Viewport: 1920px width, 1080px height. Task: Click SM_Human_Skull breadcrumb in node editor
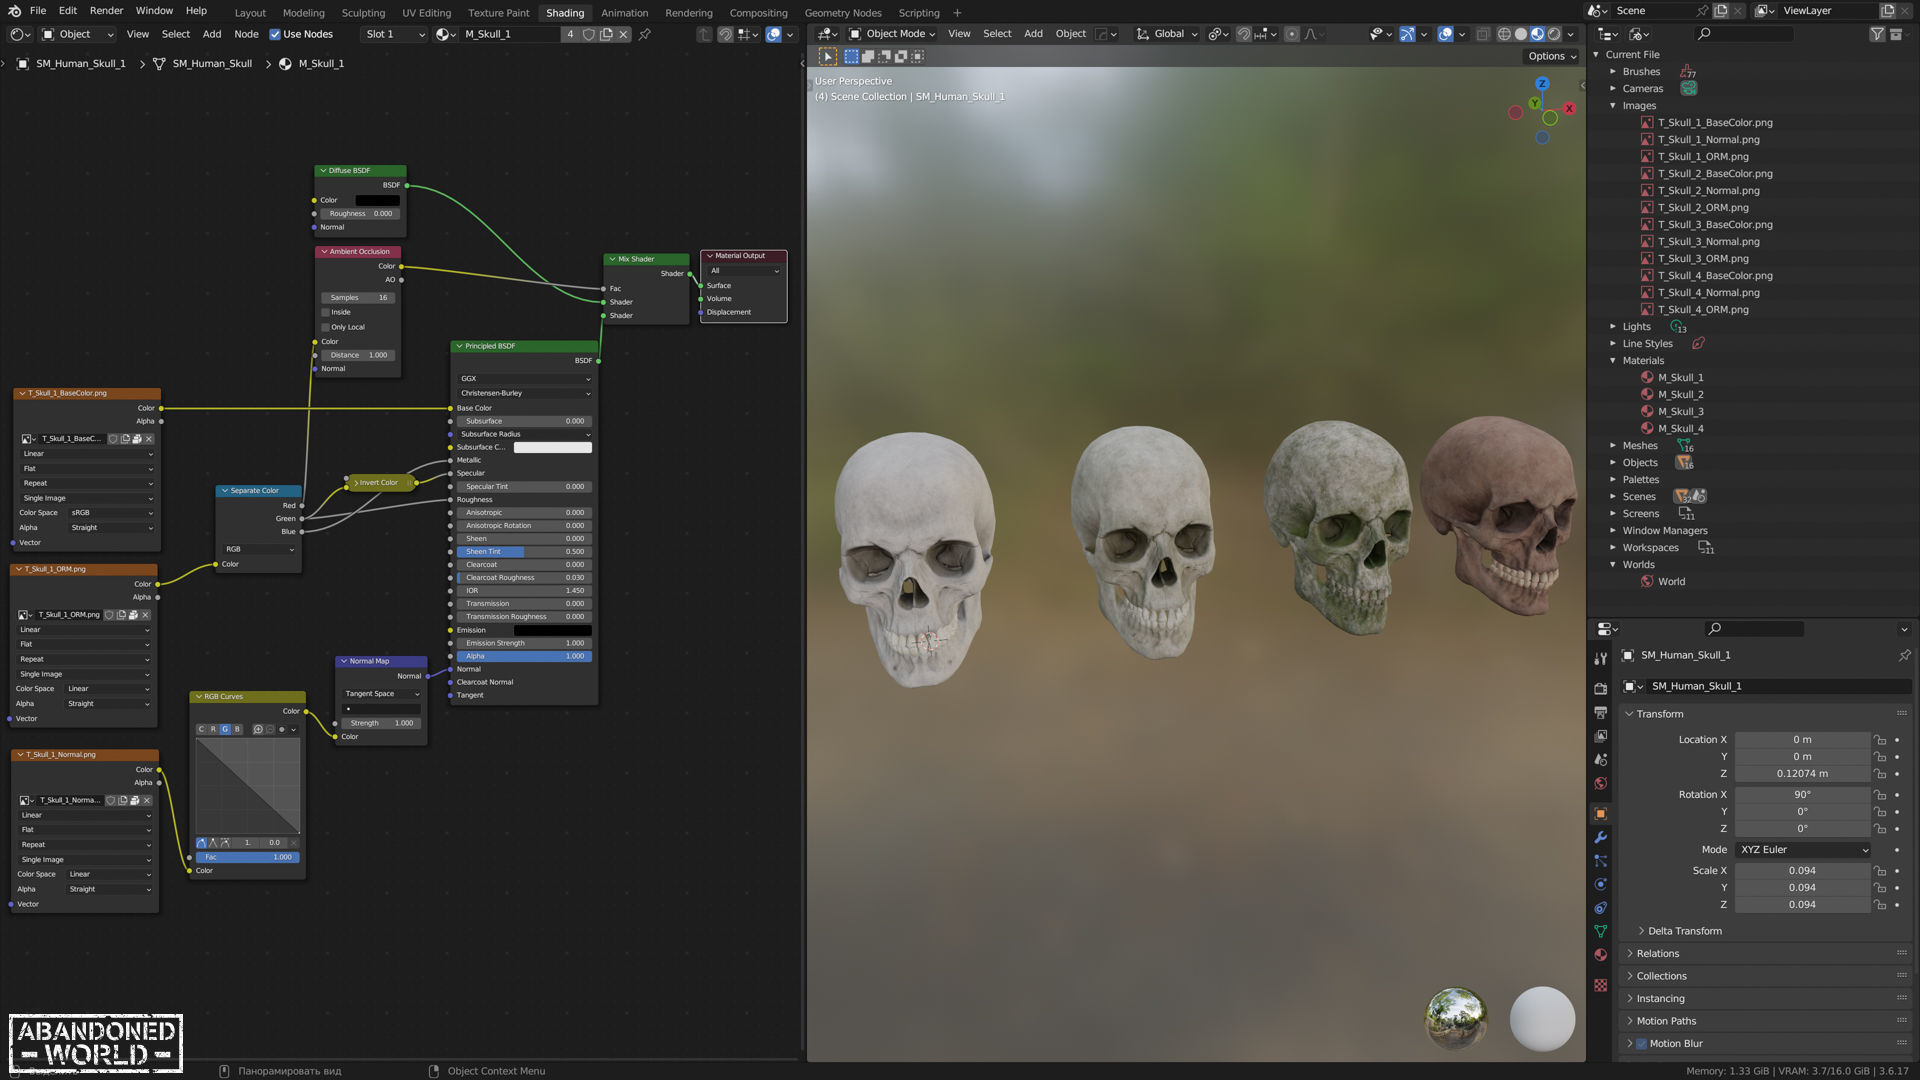212,64
